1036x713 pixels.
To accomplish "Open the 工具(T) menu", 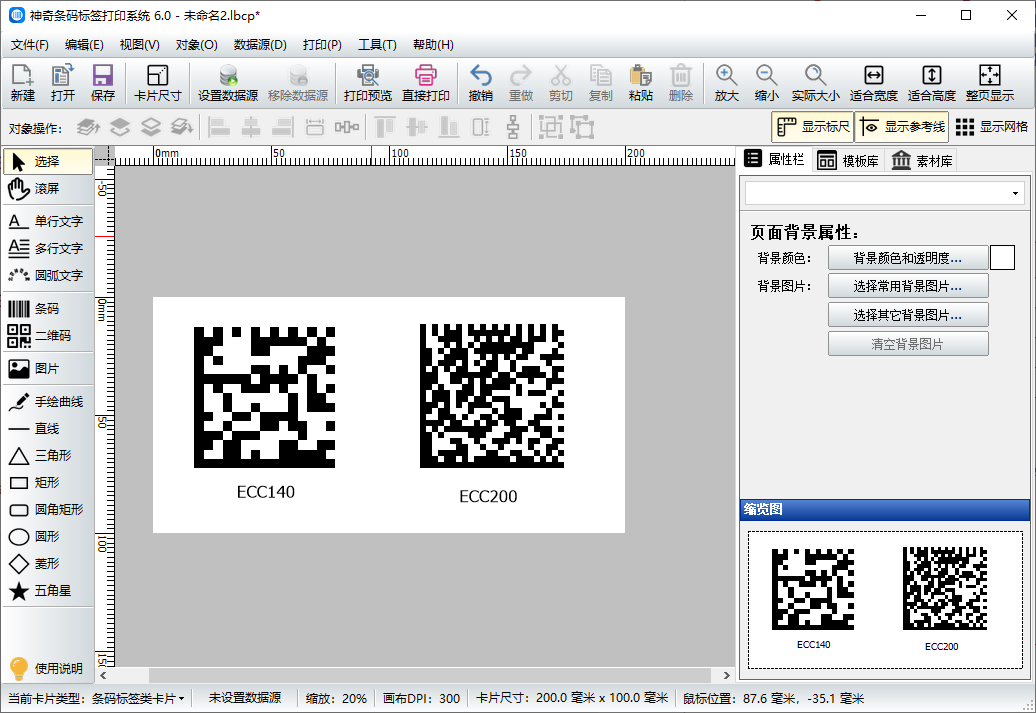I will [377, 45].
